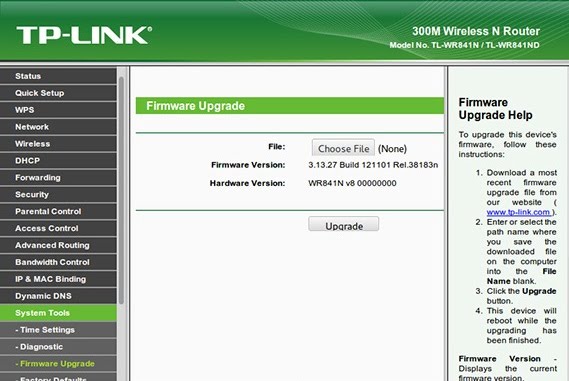The height and width of the screenshot is (381, 569).
Task: Open the Wireless menu
Action: point(58,144)
